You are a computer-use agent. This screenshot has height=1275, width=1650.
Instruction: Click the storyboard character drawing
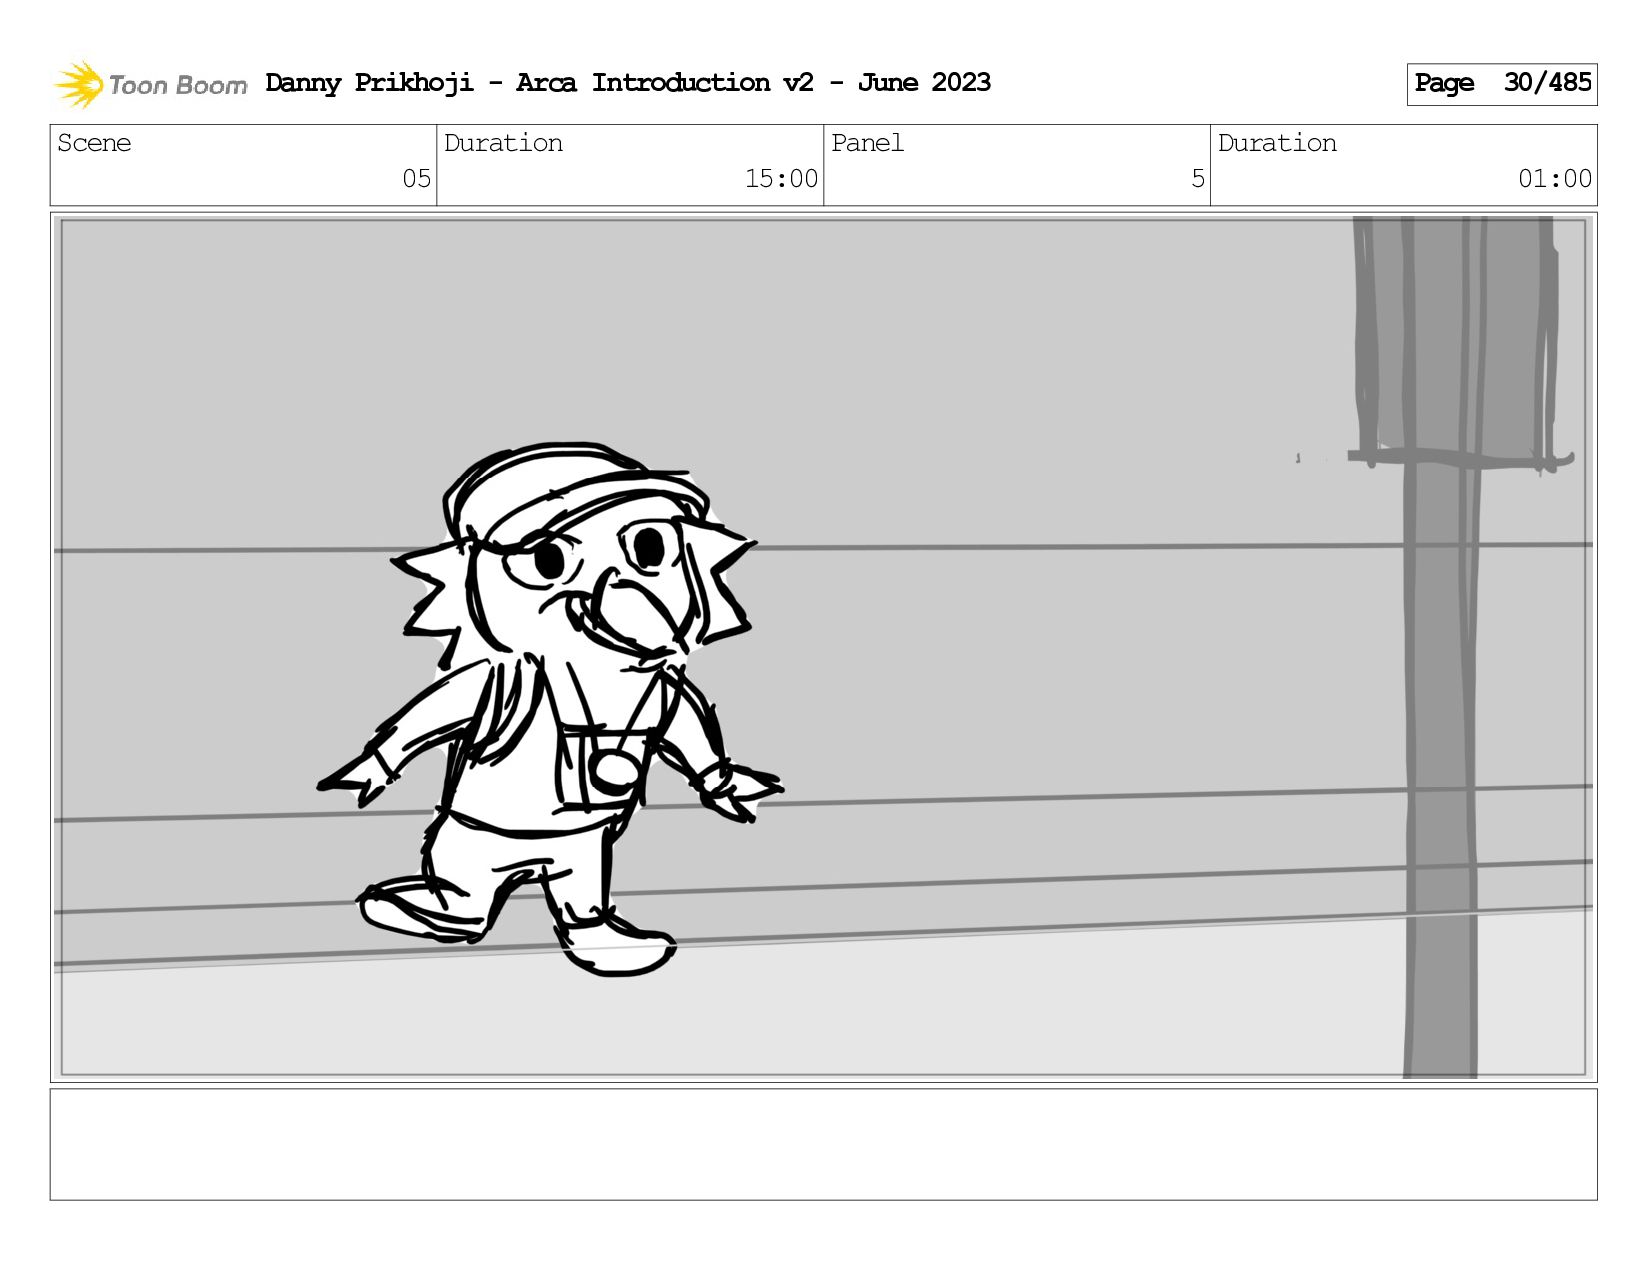point(550,708)
